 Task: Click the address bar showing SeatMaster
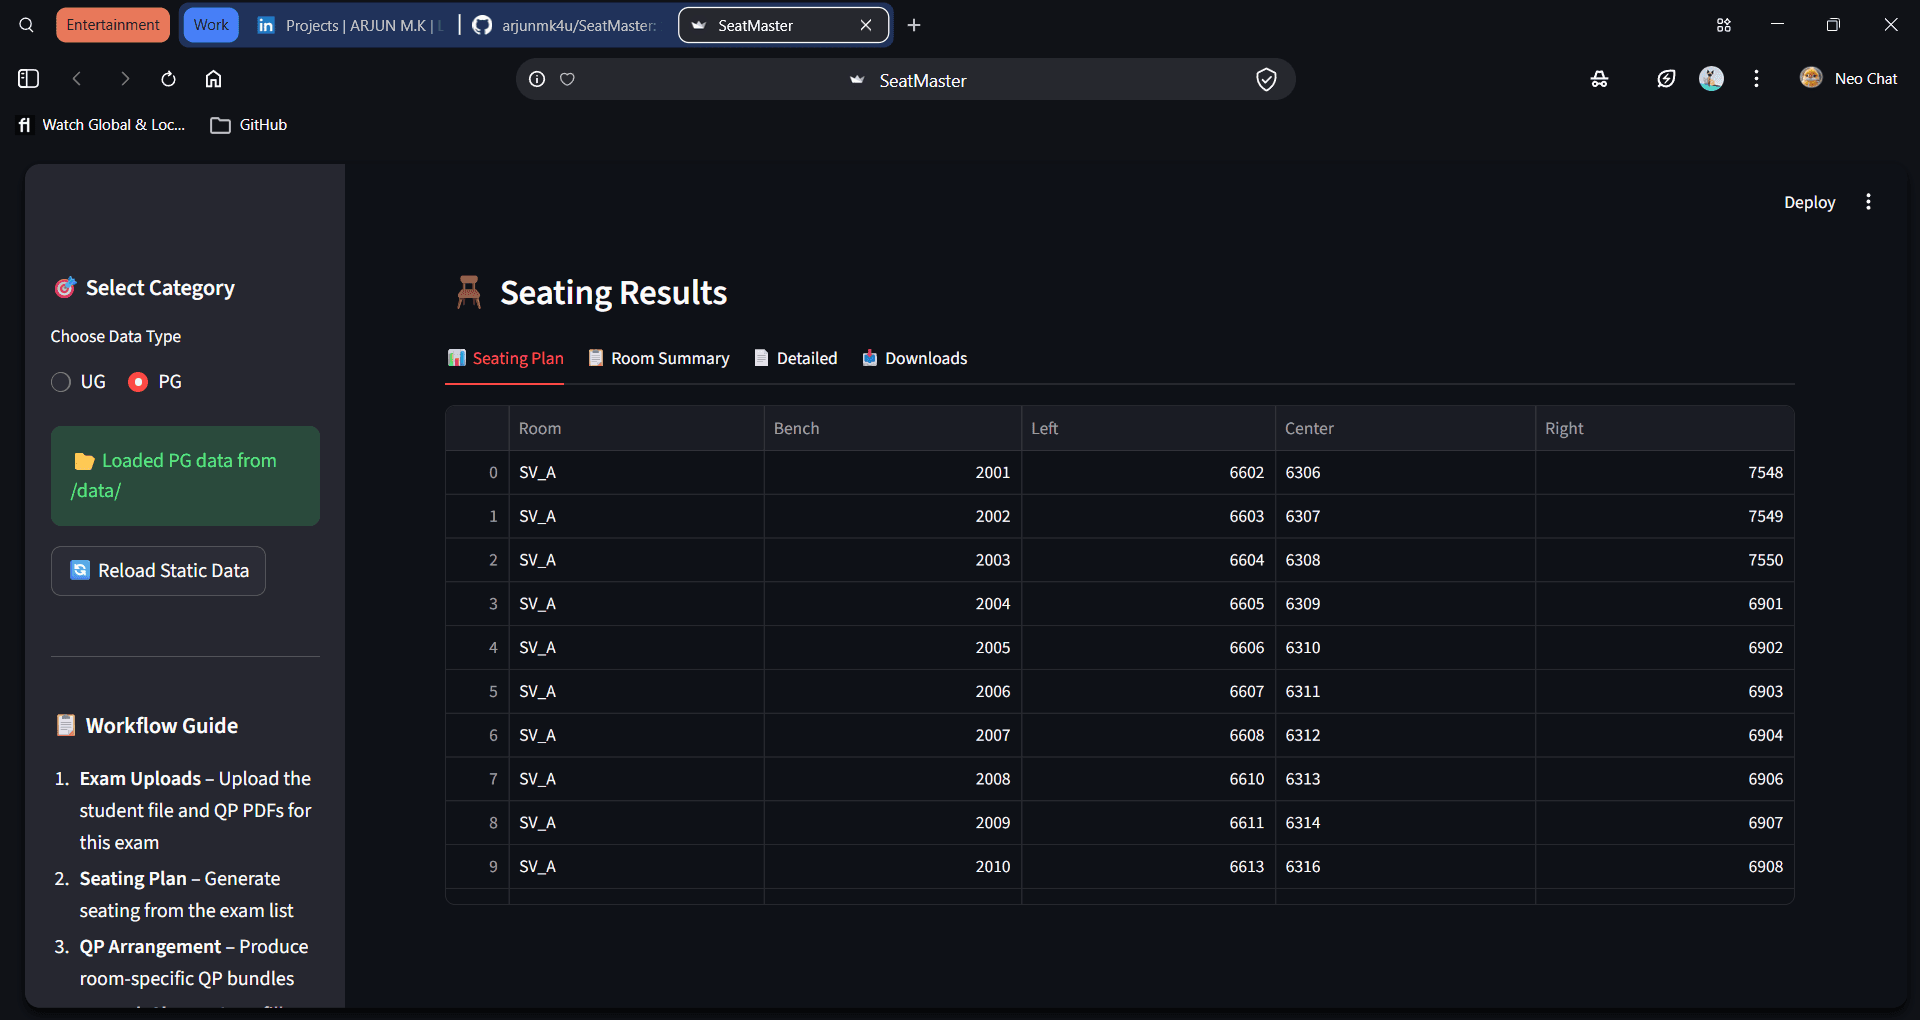coord(905,80)
